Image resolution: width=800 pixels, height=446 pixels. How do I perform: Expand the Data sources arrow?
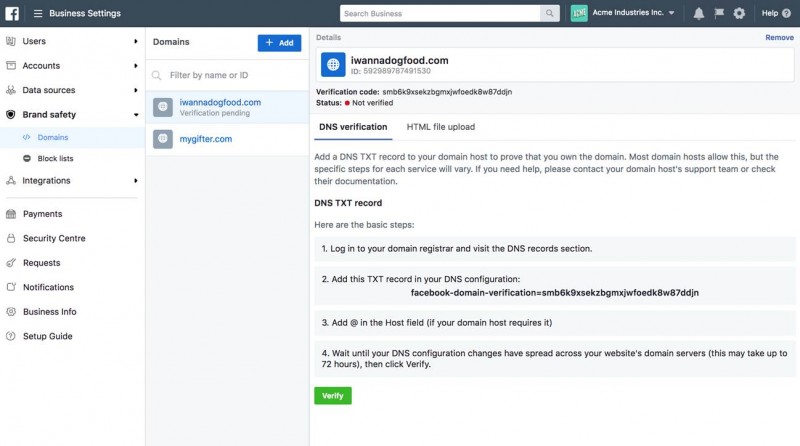point(136,90)
